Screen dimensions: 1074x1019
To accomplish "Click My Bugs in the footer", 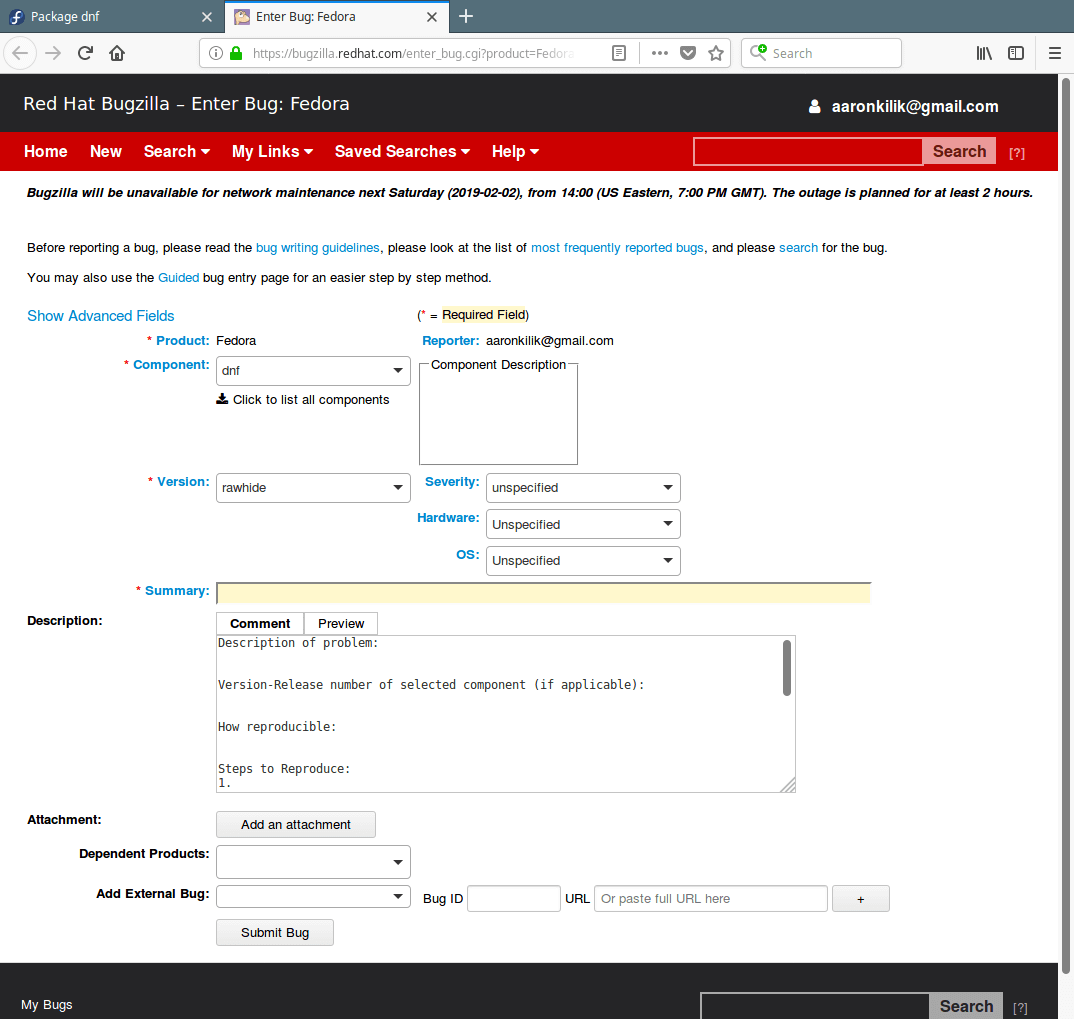I will pyautogui.click(x=47, y=1005).
